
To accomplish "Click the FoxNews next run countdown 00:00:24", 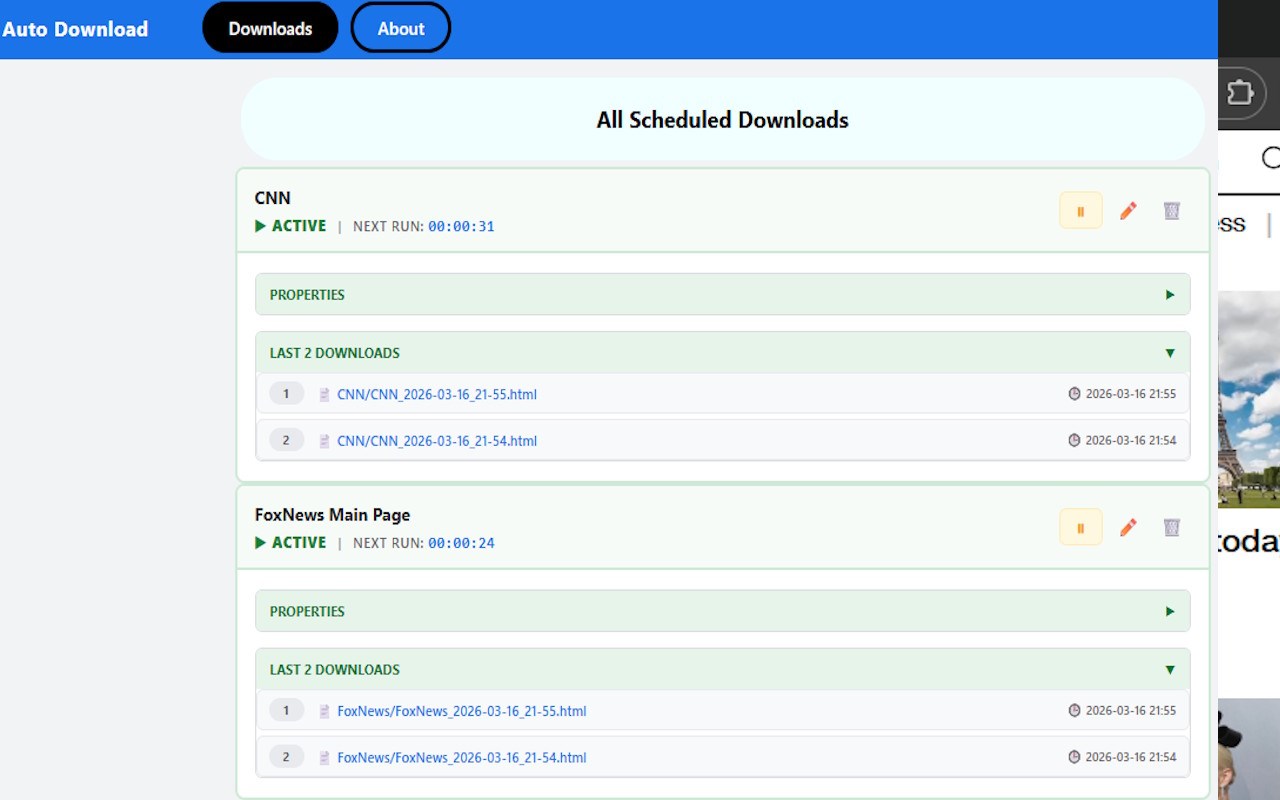I will [461, 543].
